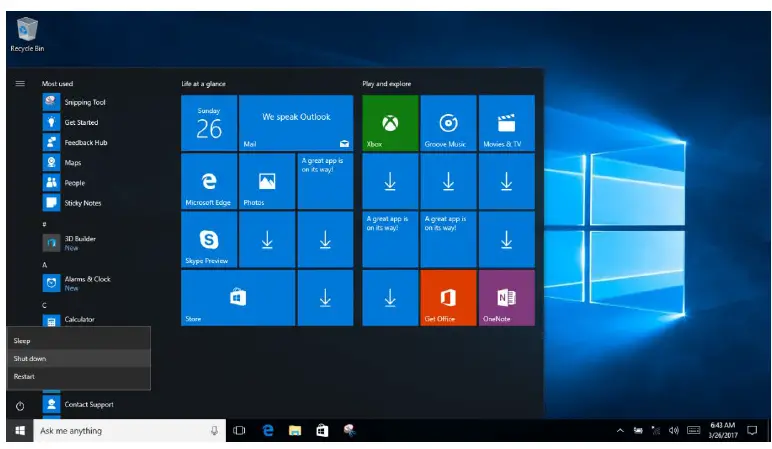772x449 pixels.
Task: Launch Calculator from app list
Action: 68,321
